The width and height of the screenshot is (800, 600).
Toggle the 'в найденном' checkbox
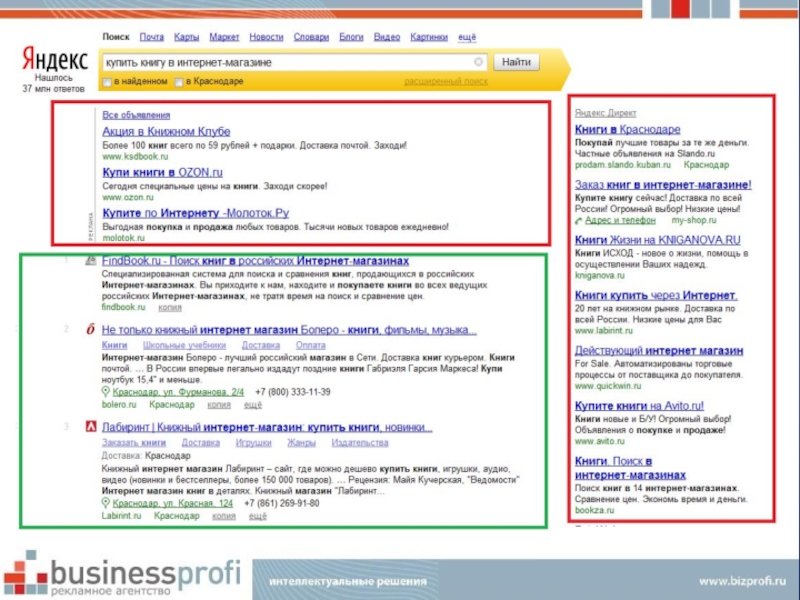107,82
